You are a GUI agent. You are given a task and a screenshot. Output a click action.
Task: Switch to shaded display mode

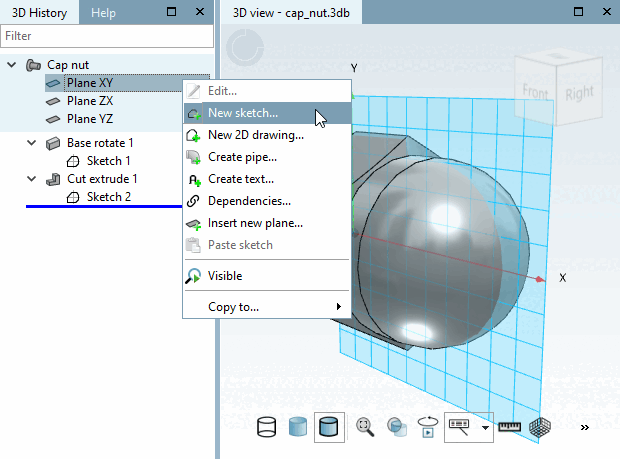pyautogui.click(x=298, y=427)
